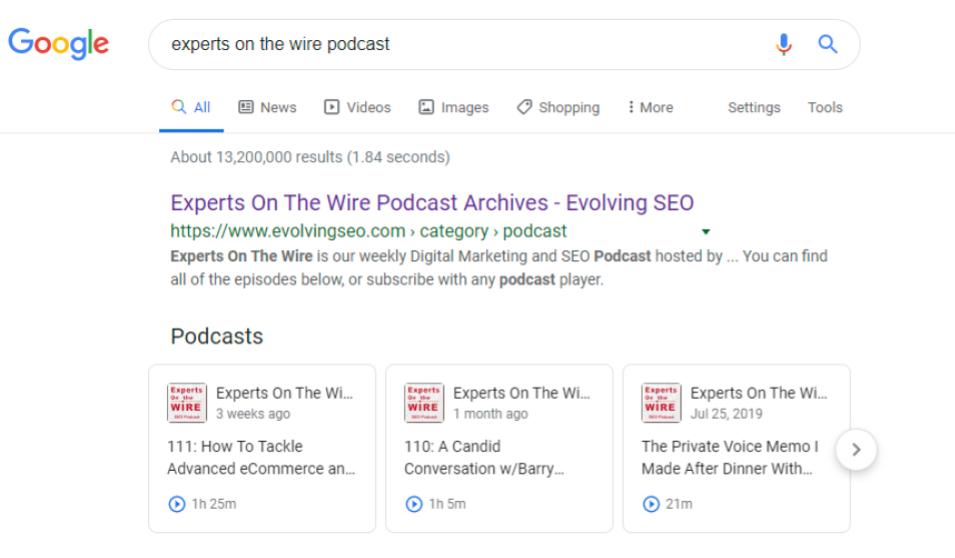Image resolution: width=955 pixels, height=558 pixels.
Task: Click the evolvingseo.com breadcrumb URL
Action: [x=368, y=231]
